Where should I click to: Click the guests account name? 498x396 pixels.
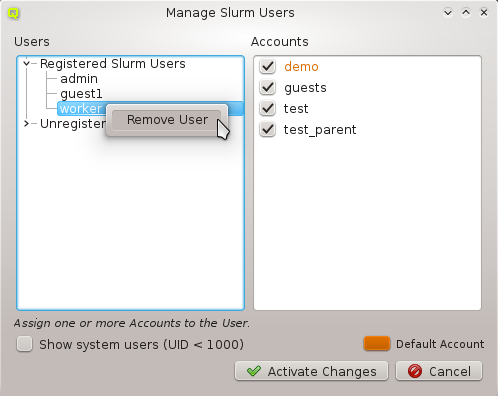click(x=305, y=88)
